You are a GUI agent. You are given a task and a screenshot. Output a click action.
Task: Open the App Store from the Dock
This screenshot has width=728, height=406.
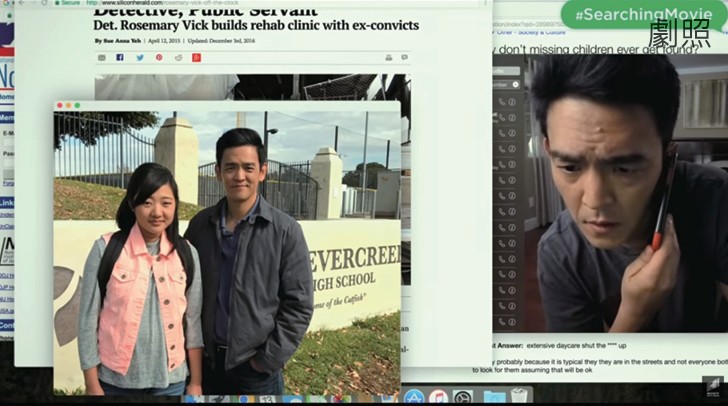pyautogui.click(x=414, y=398)
